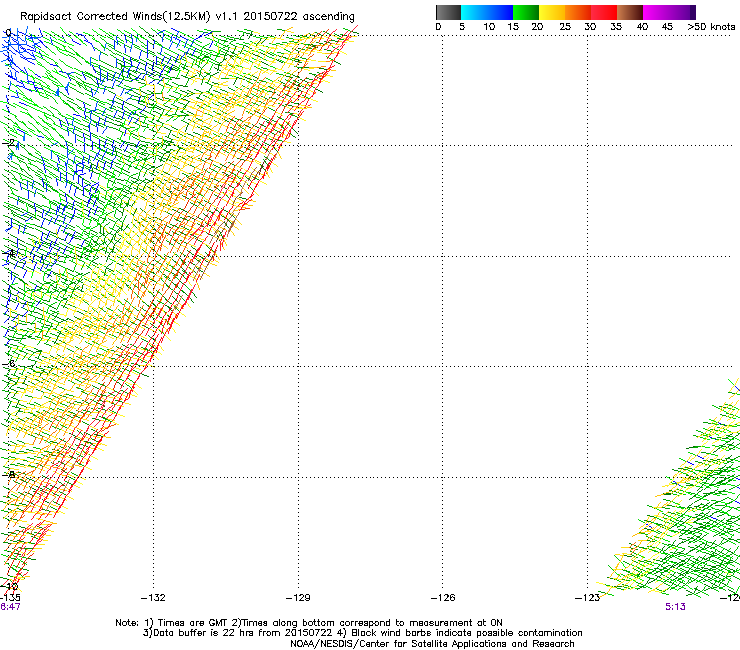Click the brown 35-40 knots legend color
The height and width of the screenshot is (650, 740).
click(630, 12)
